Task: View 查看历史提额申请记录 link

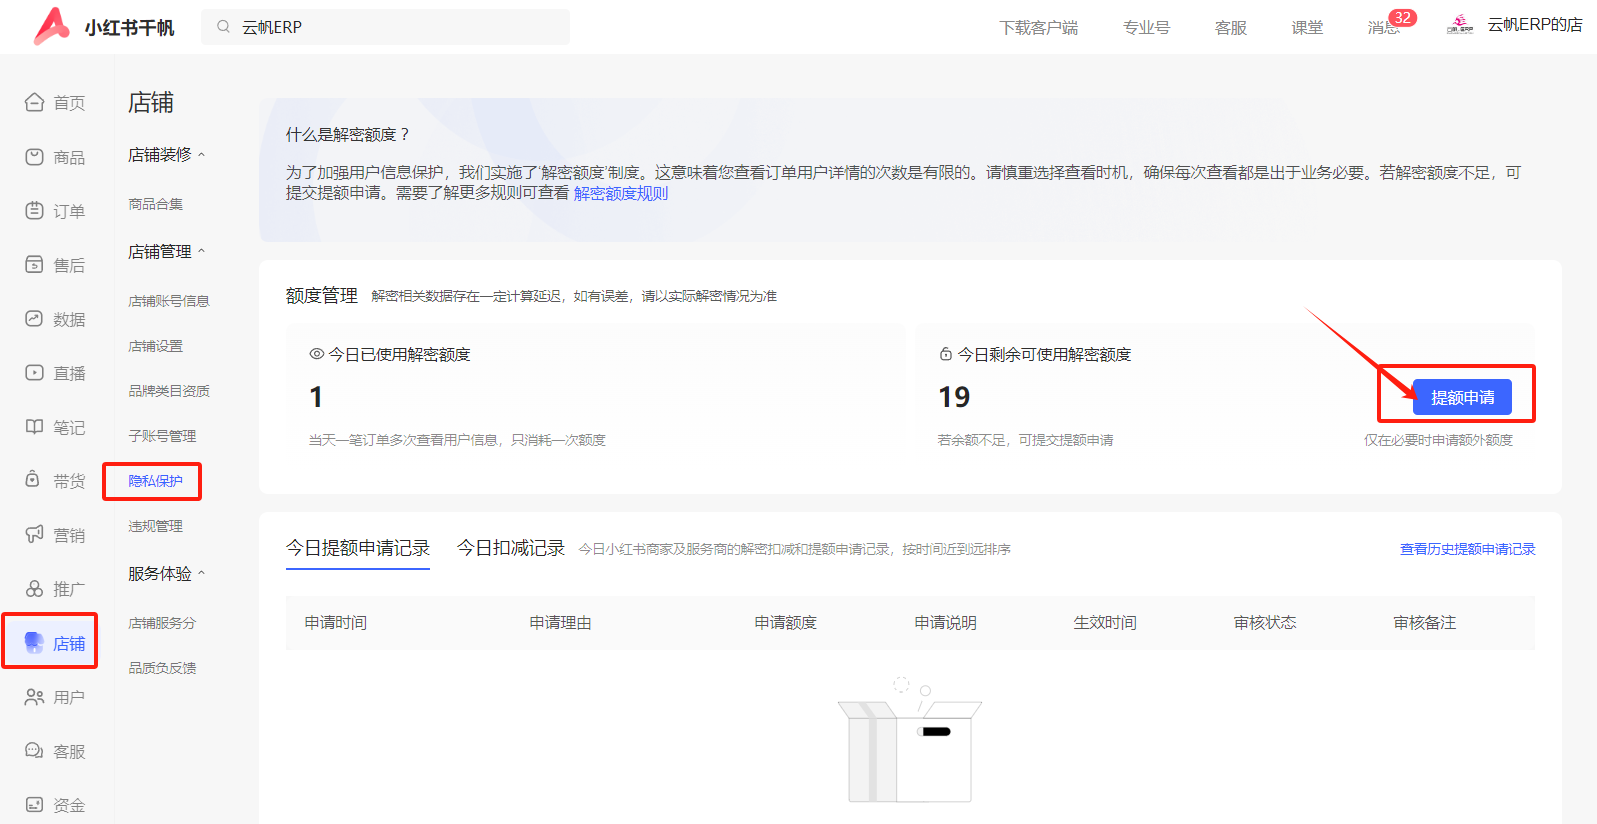Action: 1466,549
